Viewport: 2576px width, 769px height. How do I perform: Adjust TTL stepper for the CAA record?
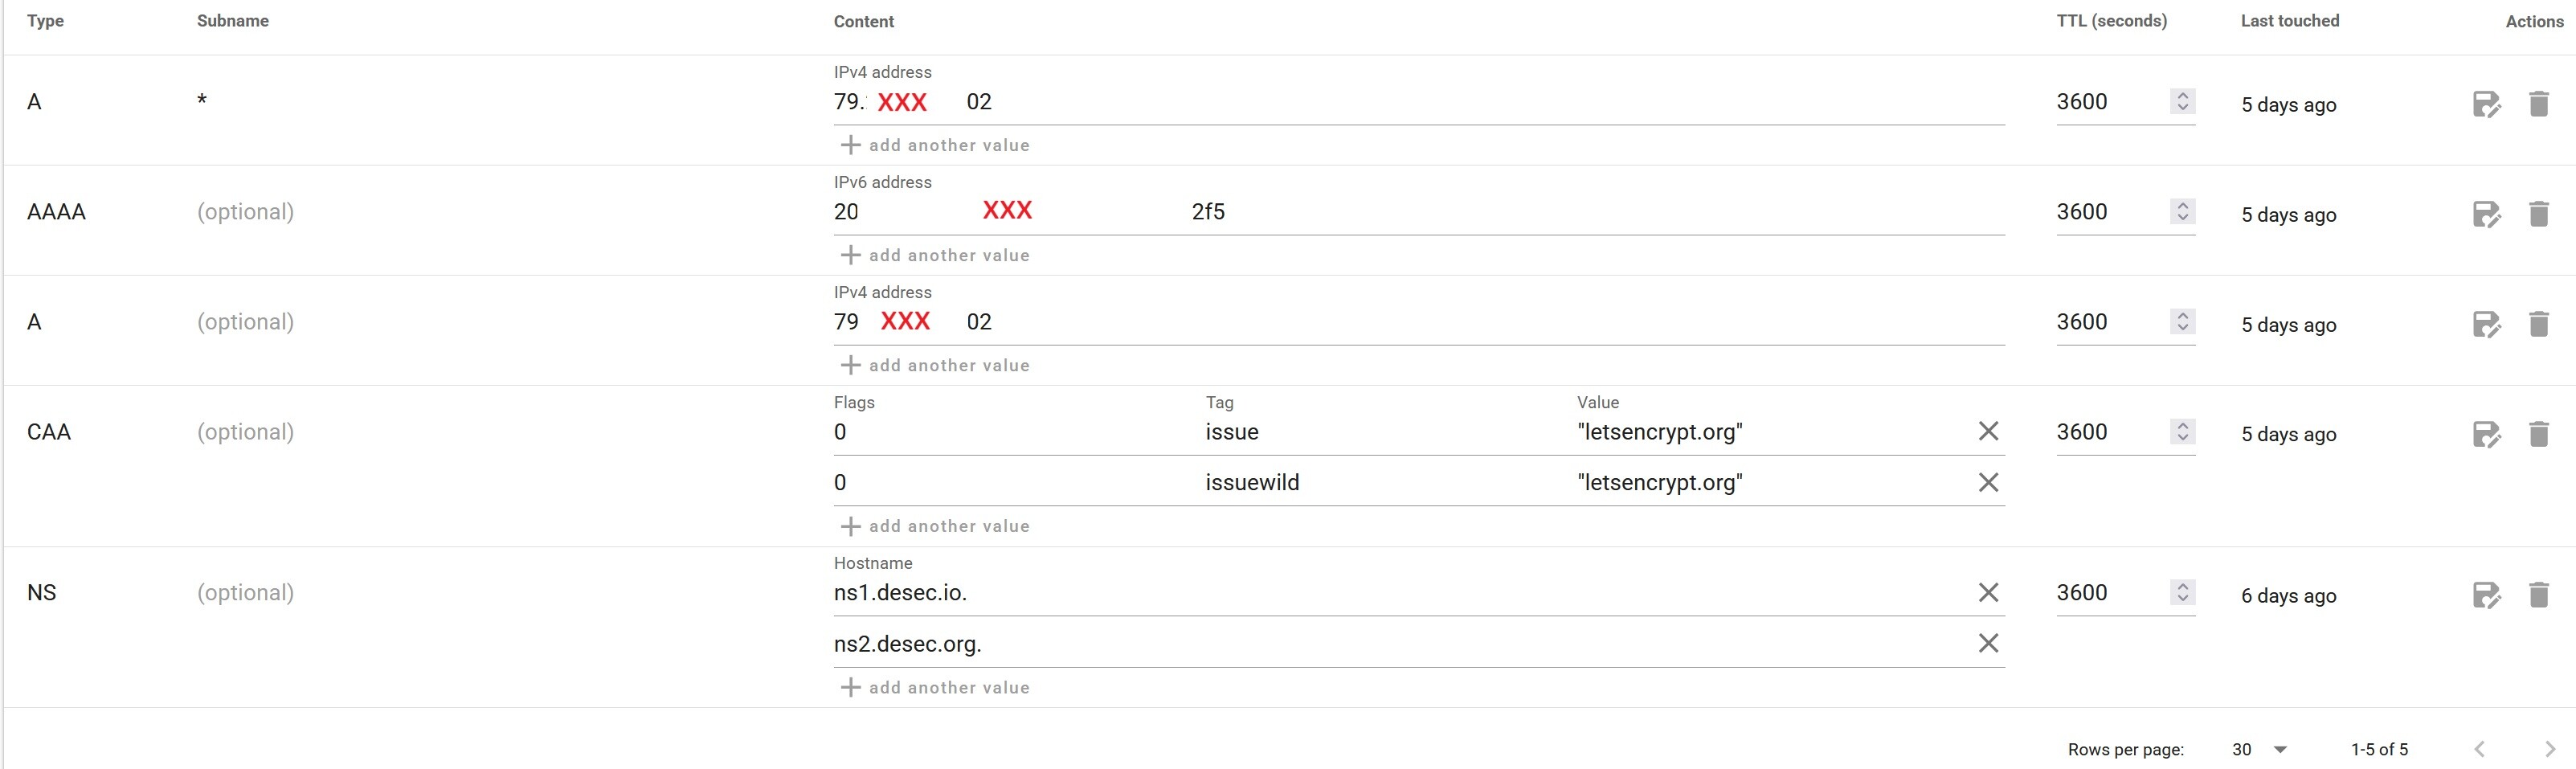click(x=2182, y=431)
